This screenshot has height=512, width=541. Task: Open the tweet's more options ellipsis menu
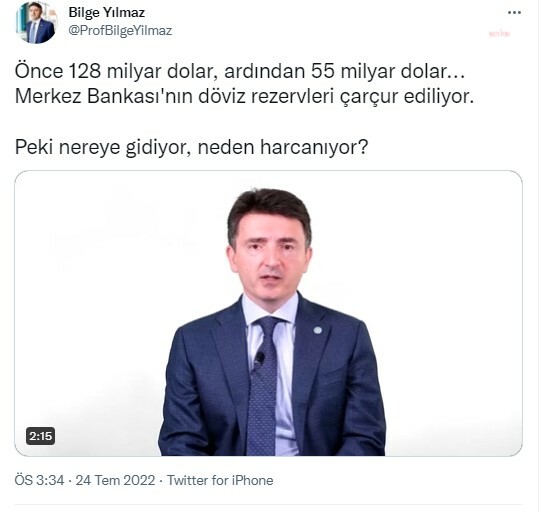click(515, 13)
